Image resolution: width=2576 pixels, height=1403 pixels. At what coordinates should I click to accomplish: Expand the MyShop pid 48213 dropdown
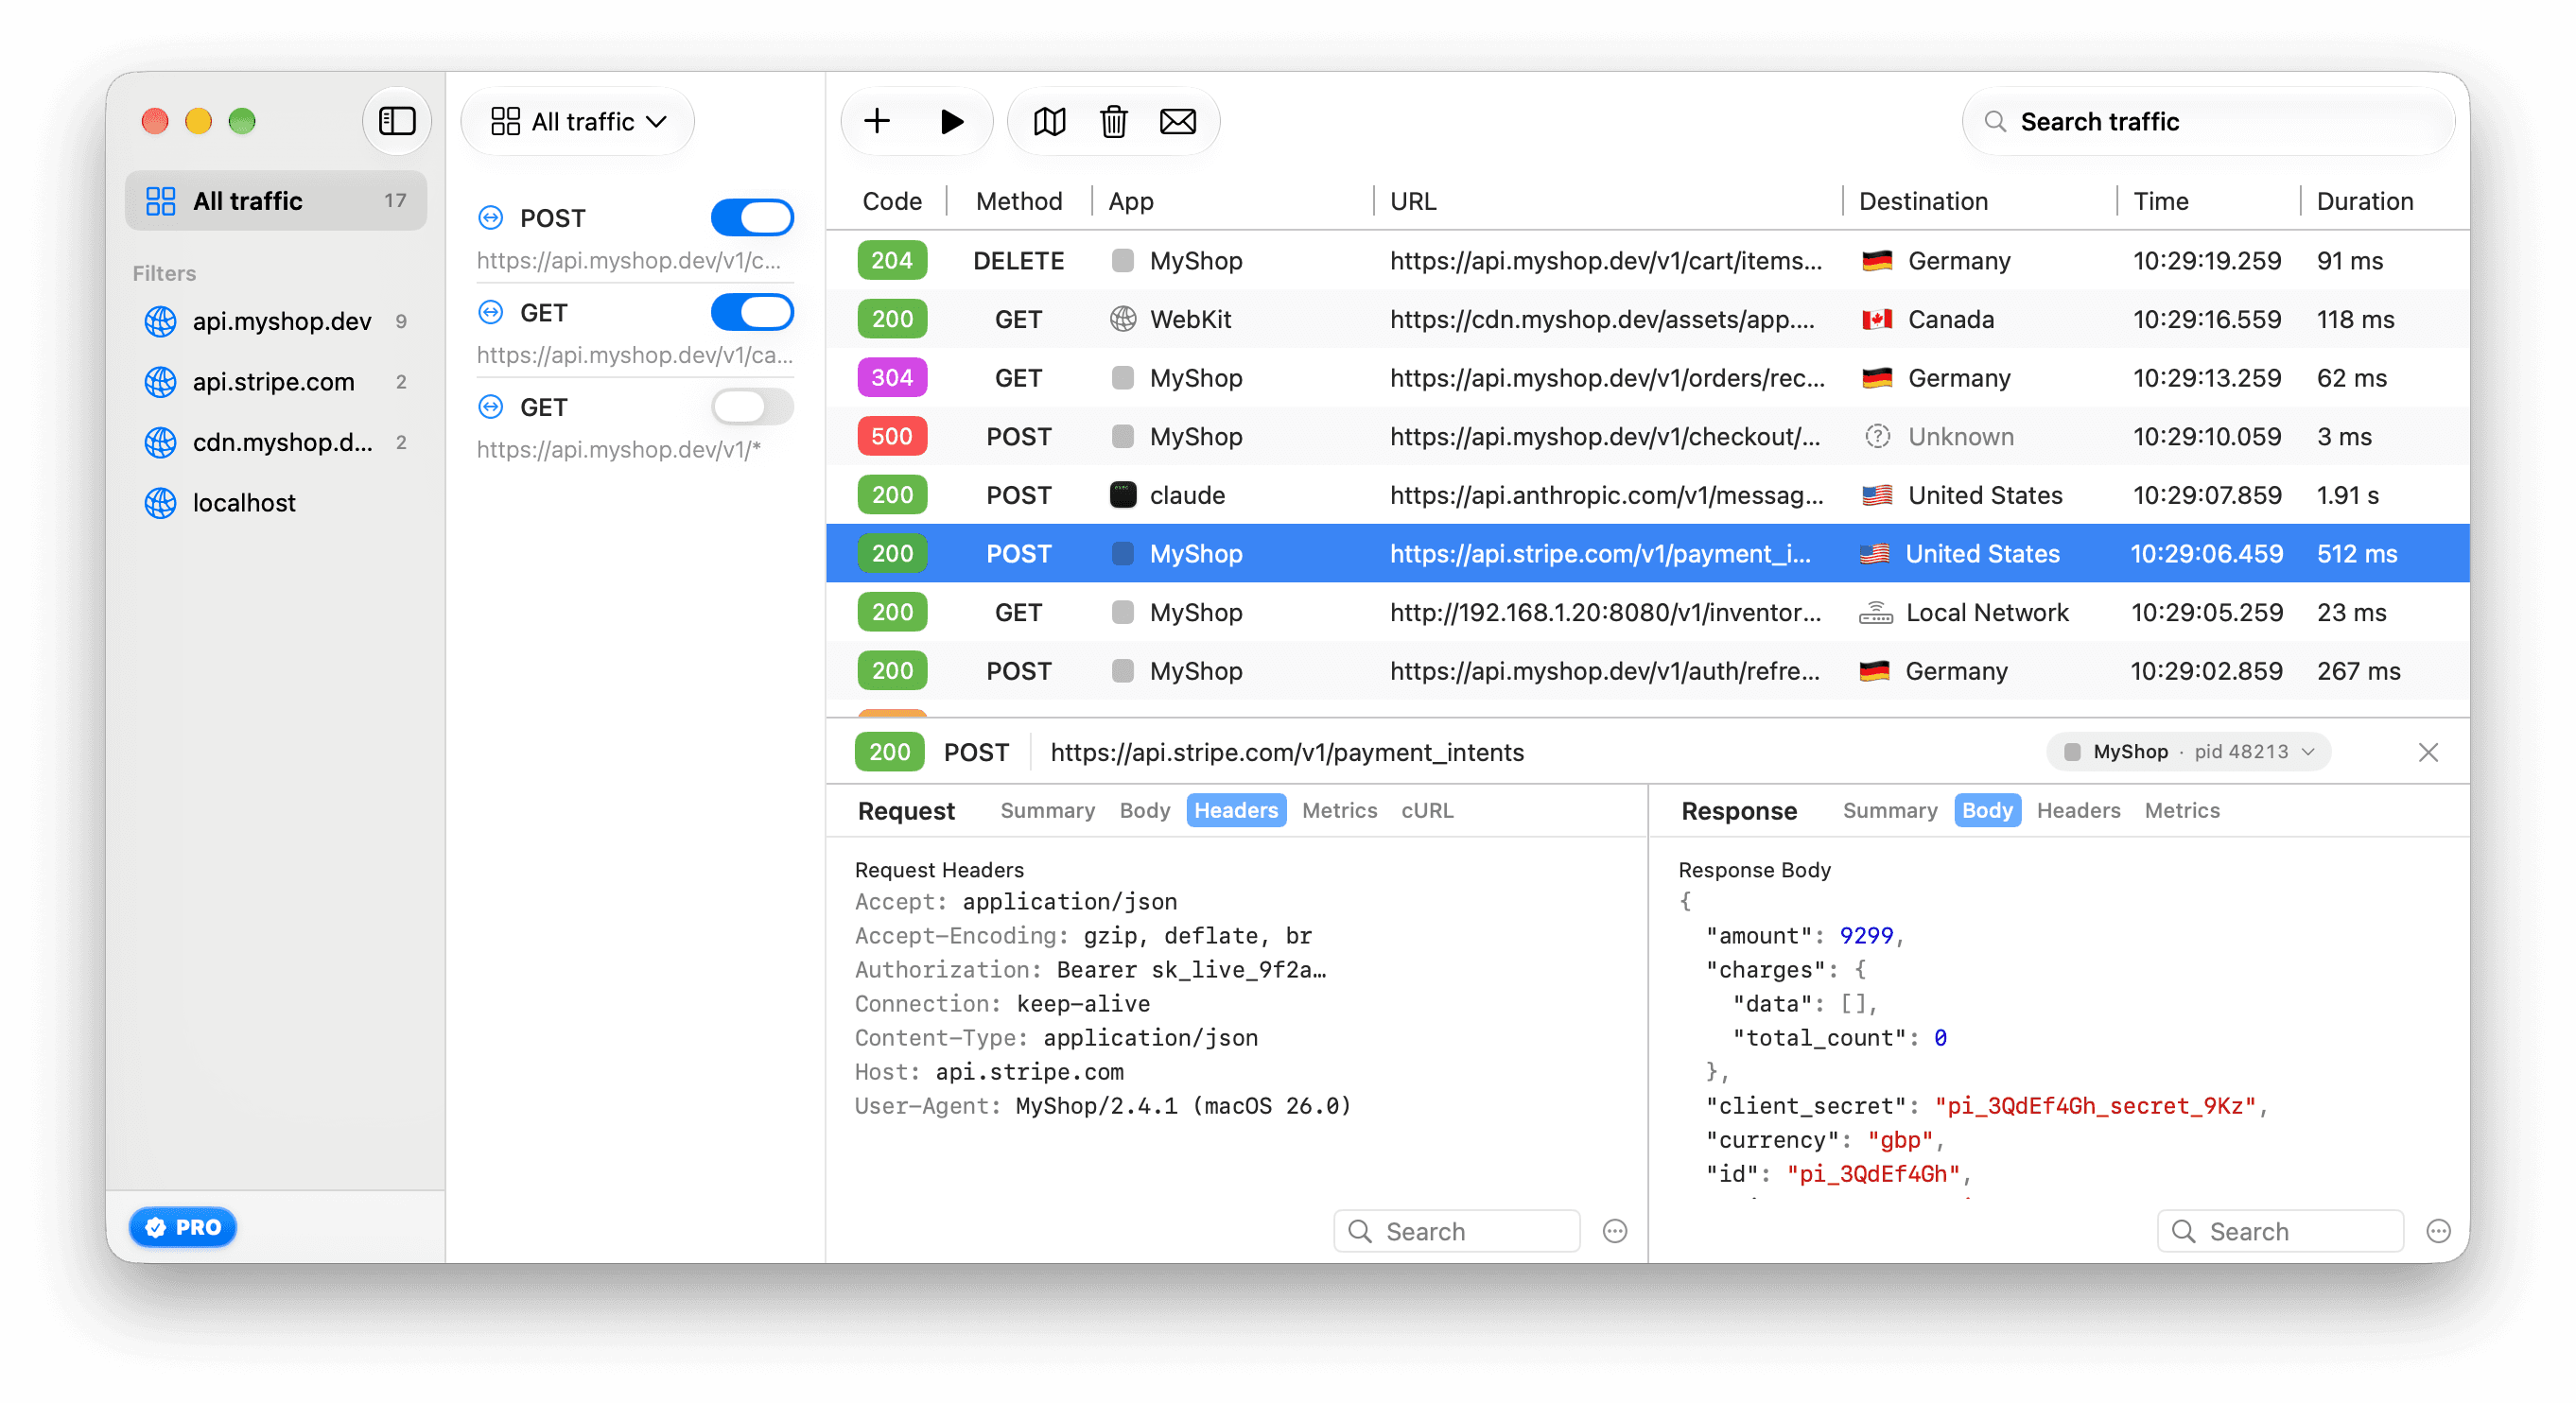(2189, 751)
